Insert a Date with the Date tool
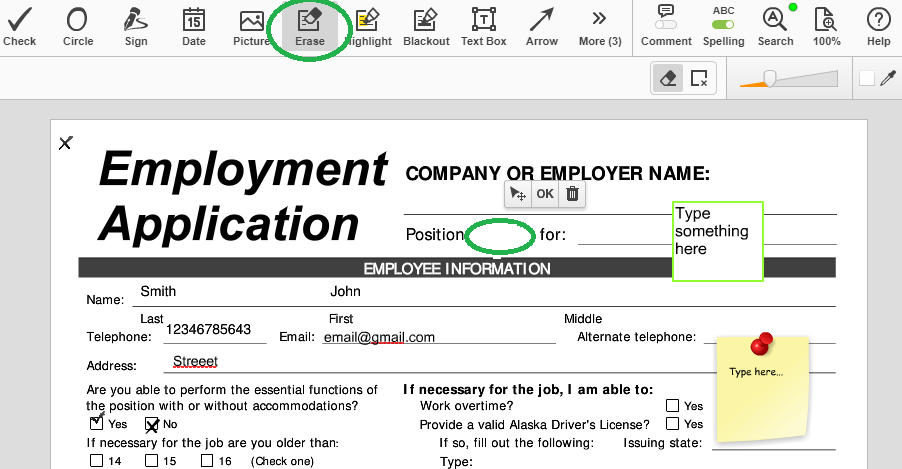Viewport: 902px width, 469px height. click(194, 27)
